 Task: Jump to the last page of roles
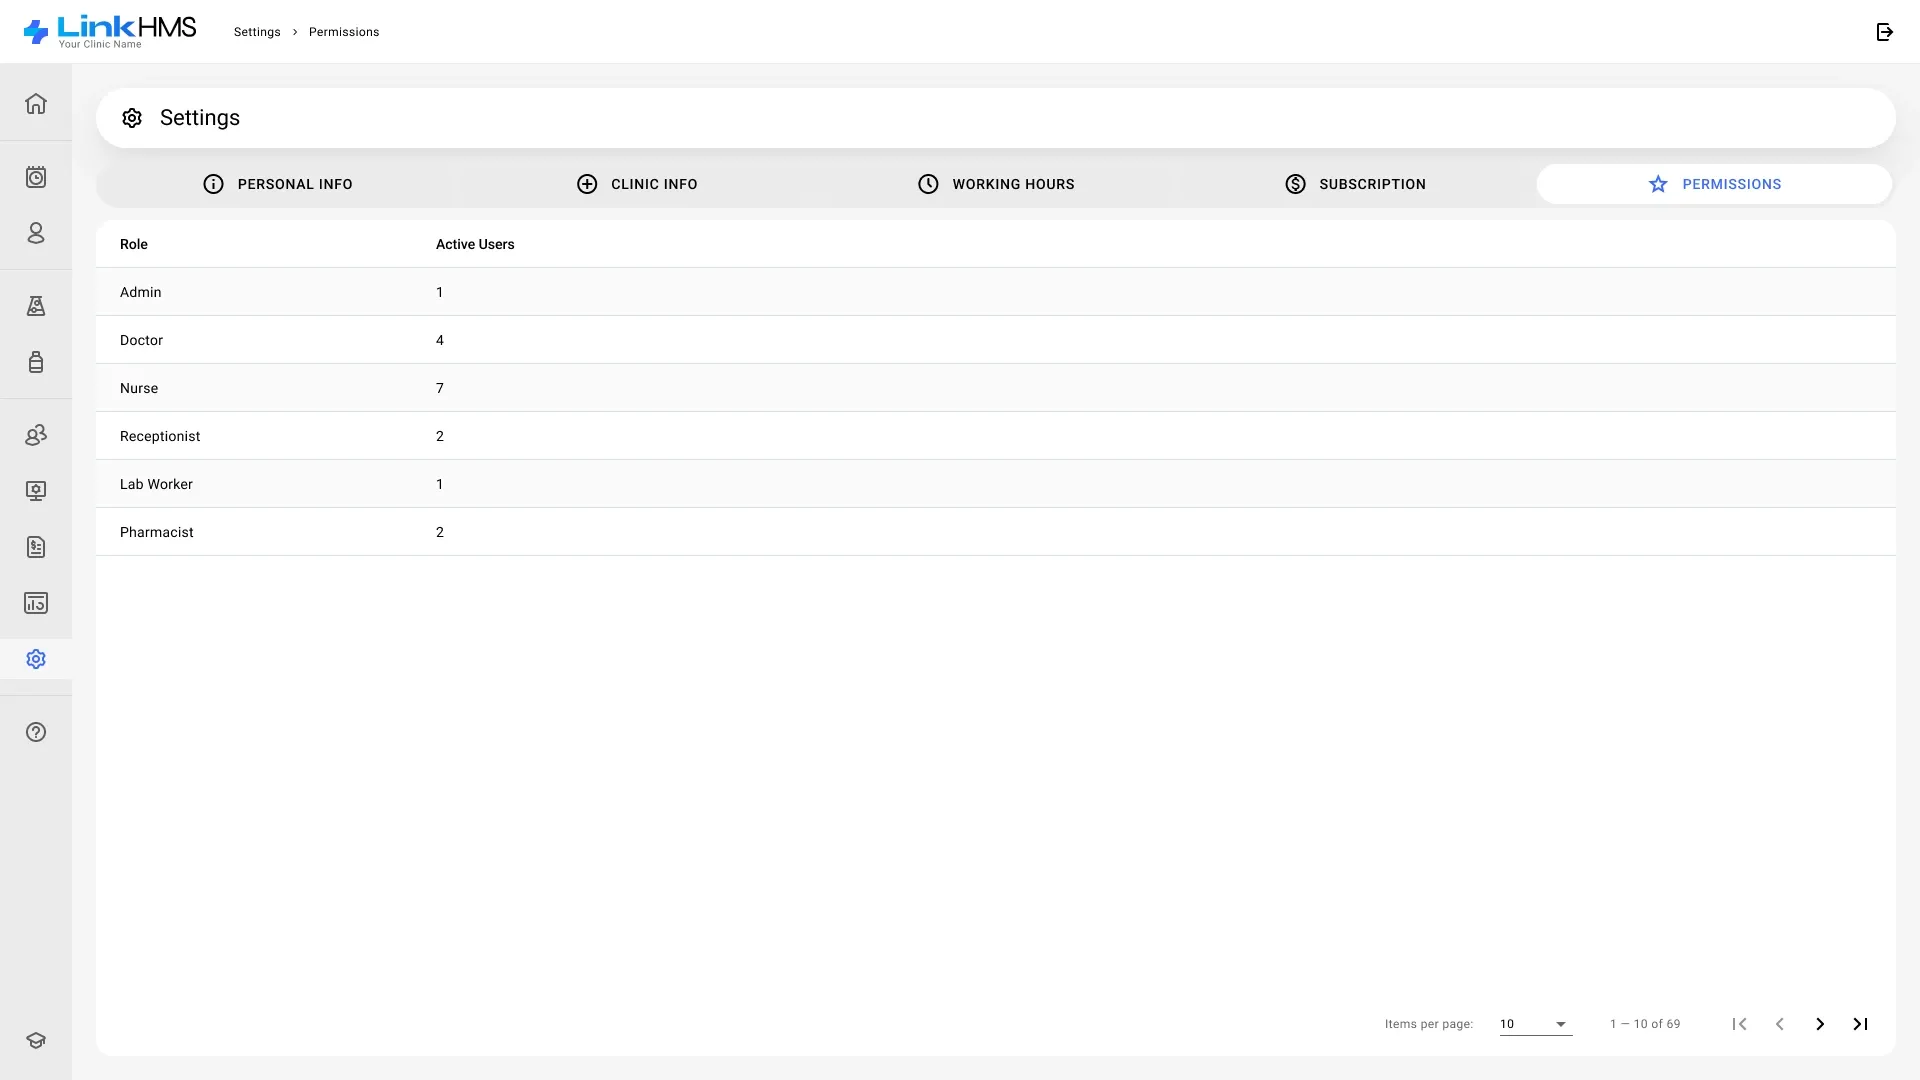1860,1024
